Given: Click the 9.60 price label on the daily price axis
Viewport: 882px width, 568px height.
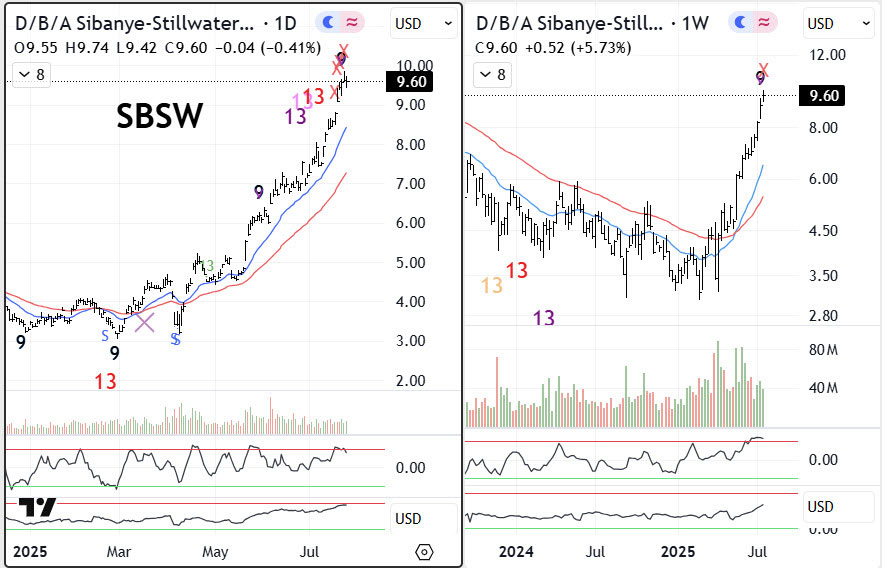Looking at the screenshot, I should [412, 83].
